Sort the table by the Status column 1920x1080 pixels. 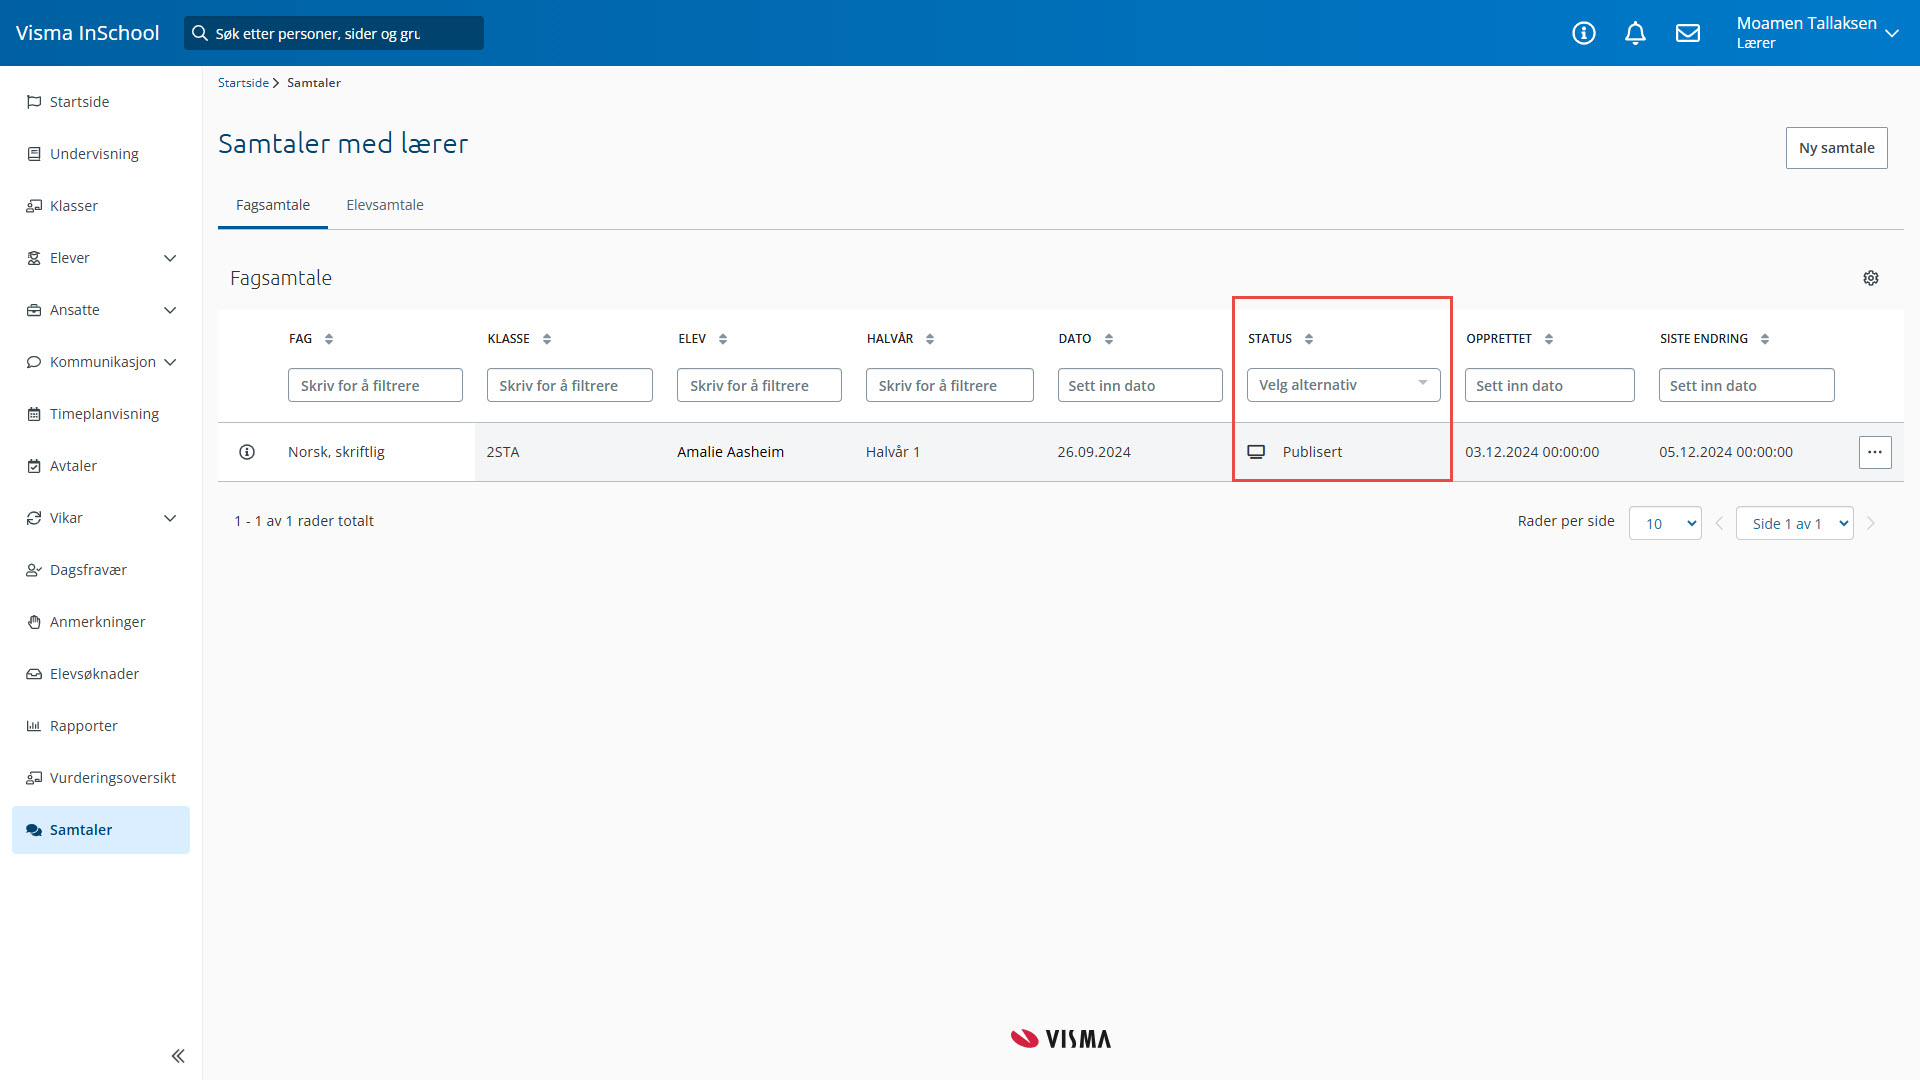(1308, 339)
